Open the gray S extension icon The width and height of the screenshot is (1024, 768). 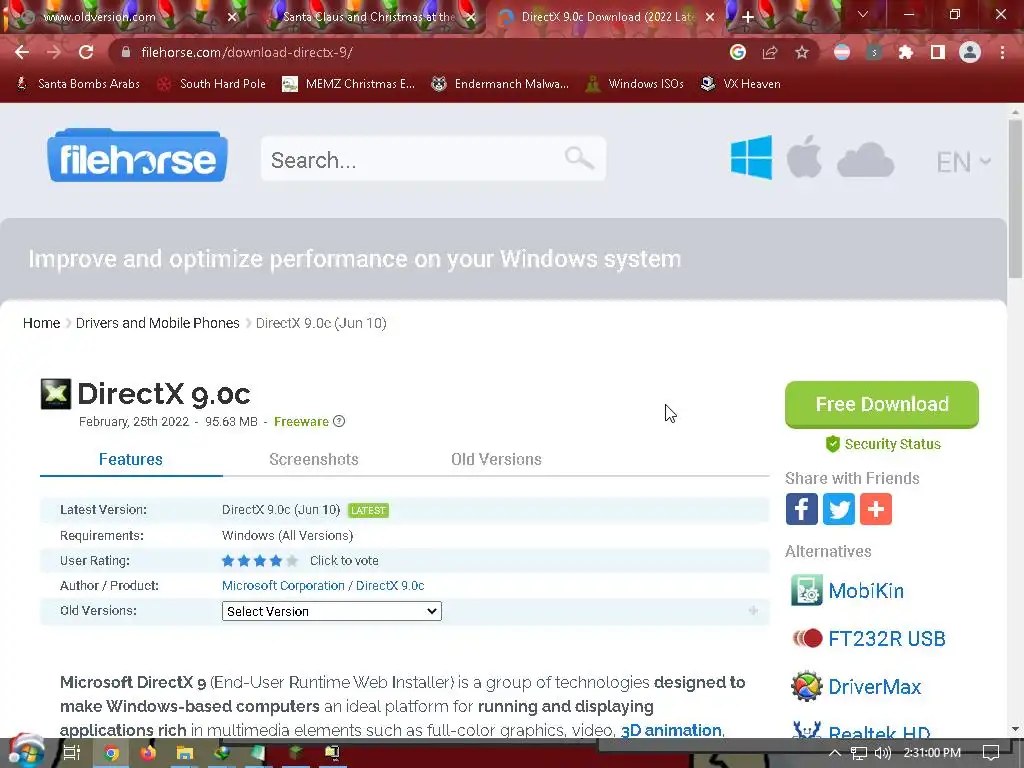click(874, 52)
